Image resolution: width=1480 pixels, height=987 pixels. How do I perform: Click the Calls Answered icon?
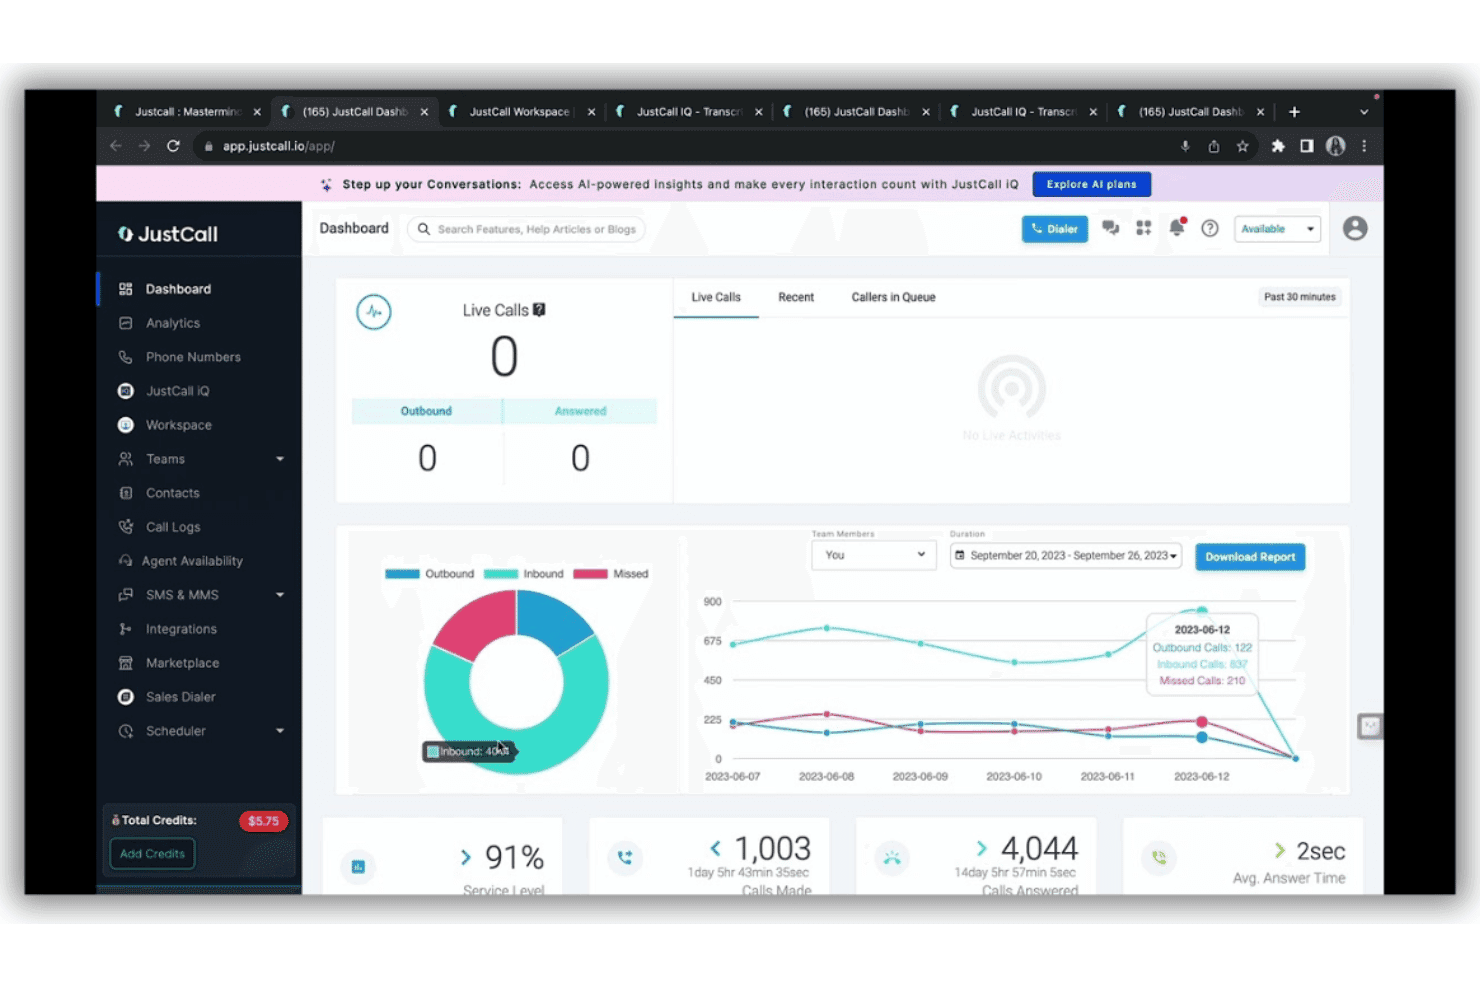pos(892,857)
